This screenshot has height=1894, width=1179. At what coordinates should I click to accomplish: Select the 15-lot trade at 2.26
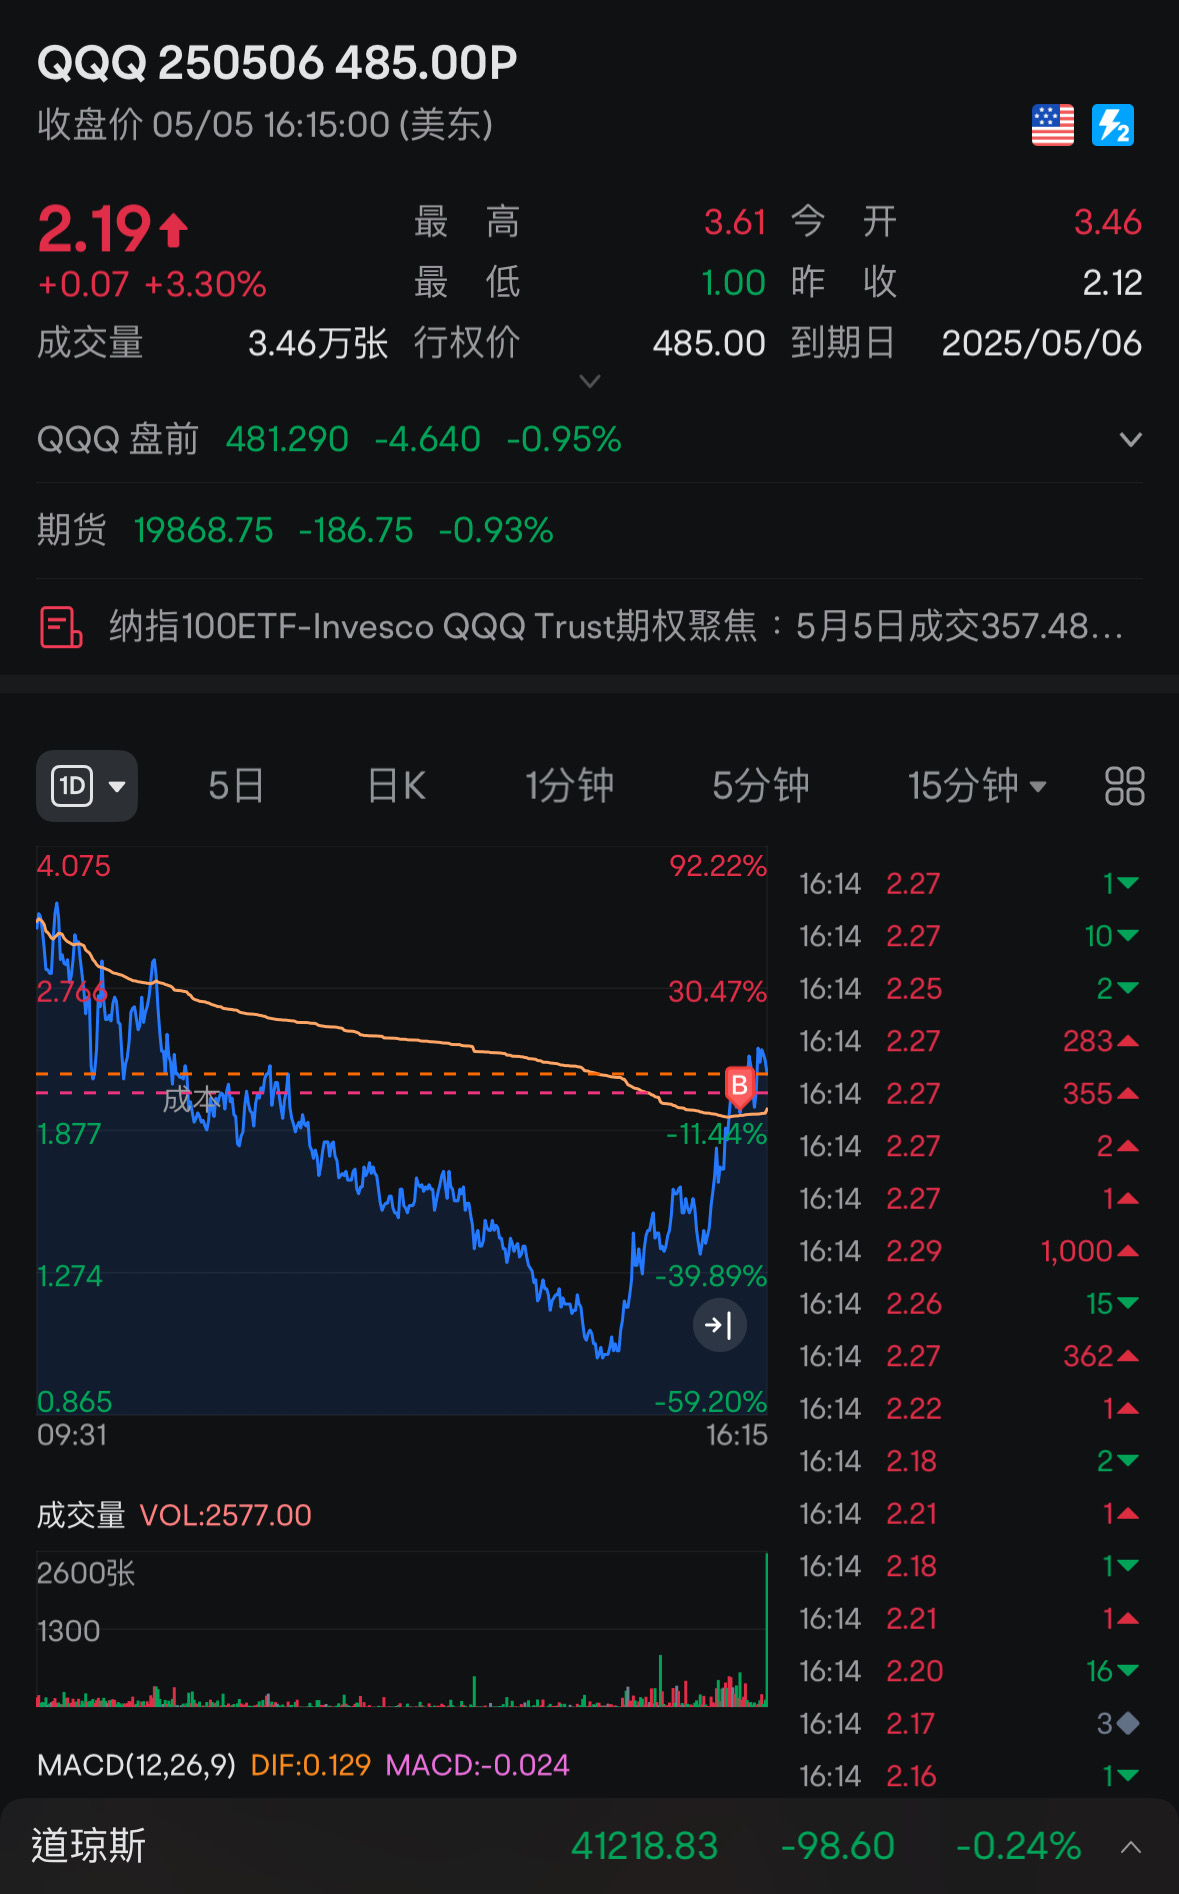pyautogui.click(x=969, y=1304)
